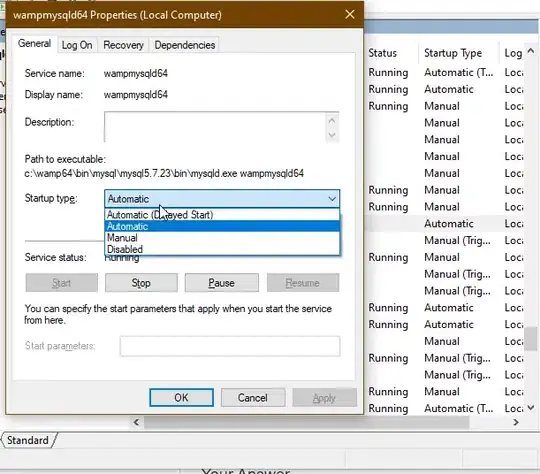Click the Services list scroll down arrow
Viewport: 540px width, 474px height.
(531, 408)
